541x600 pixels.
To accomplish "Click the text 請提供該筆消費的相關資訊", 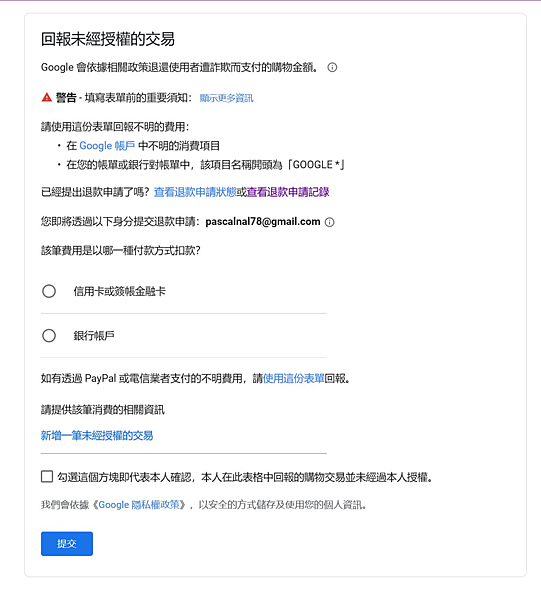I will 103,410.
